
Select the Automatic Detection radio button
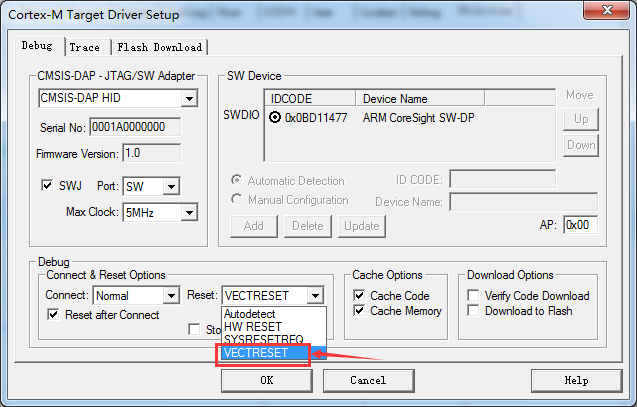click(236, 180)
